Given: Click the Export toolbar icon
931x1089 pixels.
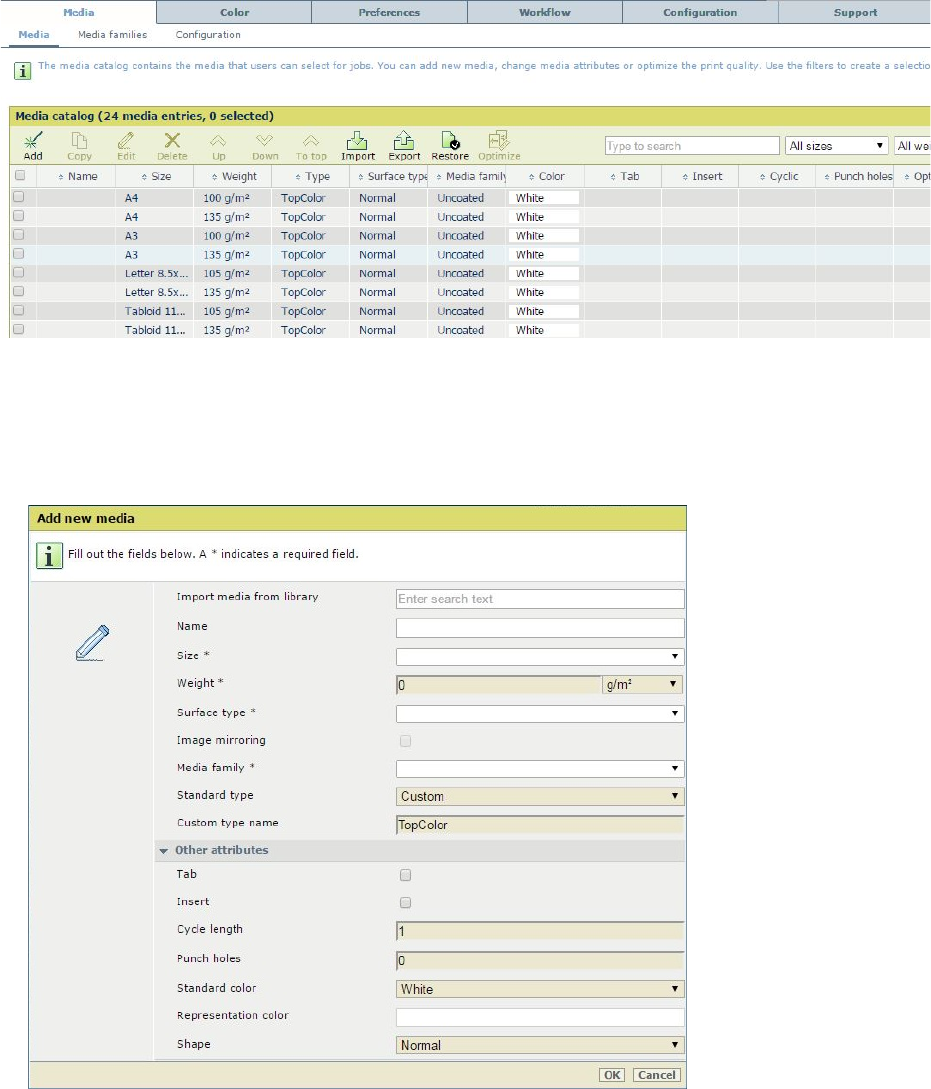Looking at the screenshot, I should point(404,146).
